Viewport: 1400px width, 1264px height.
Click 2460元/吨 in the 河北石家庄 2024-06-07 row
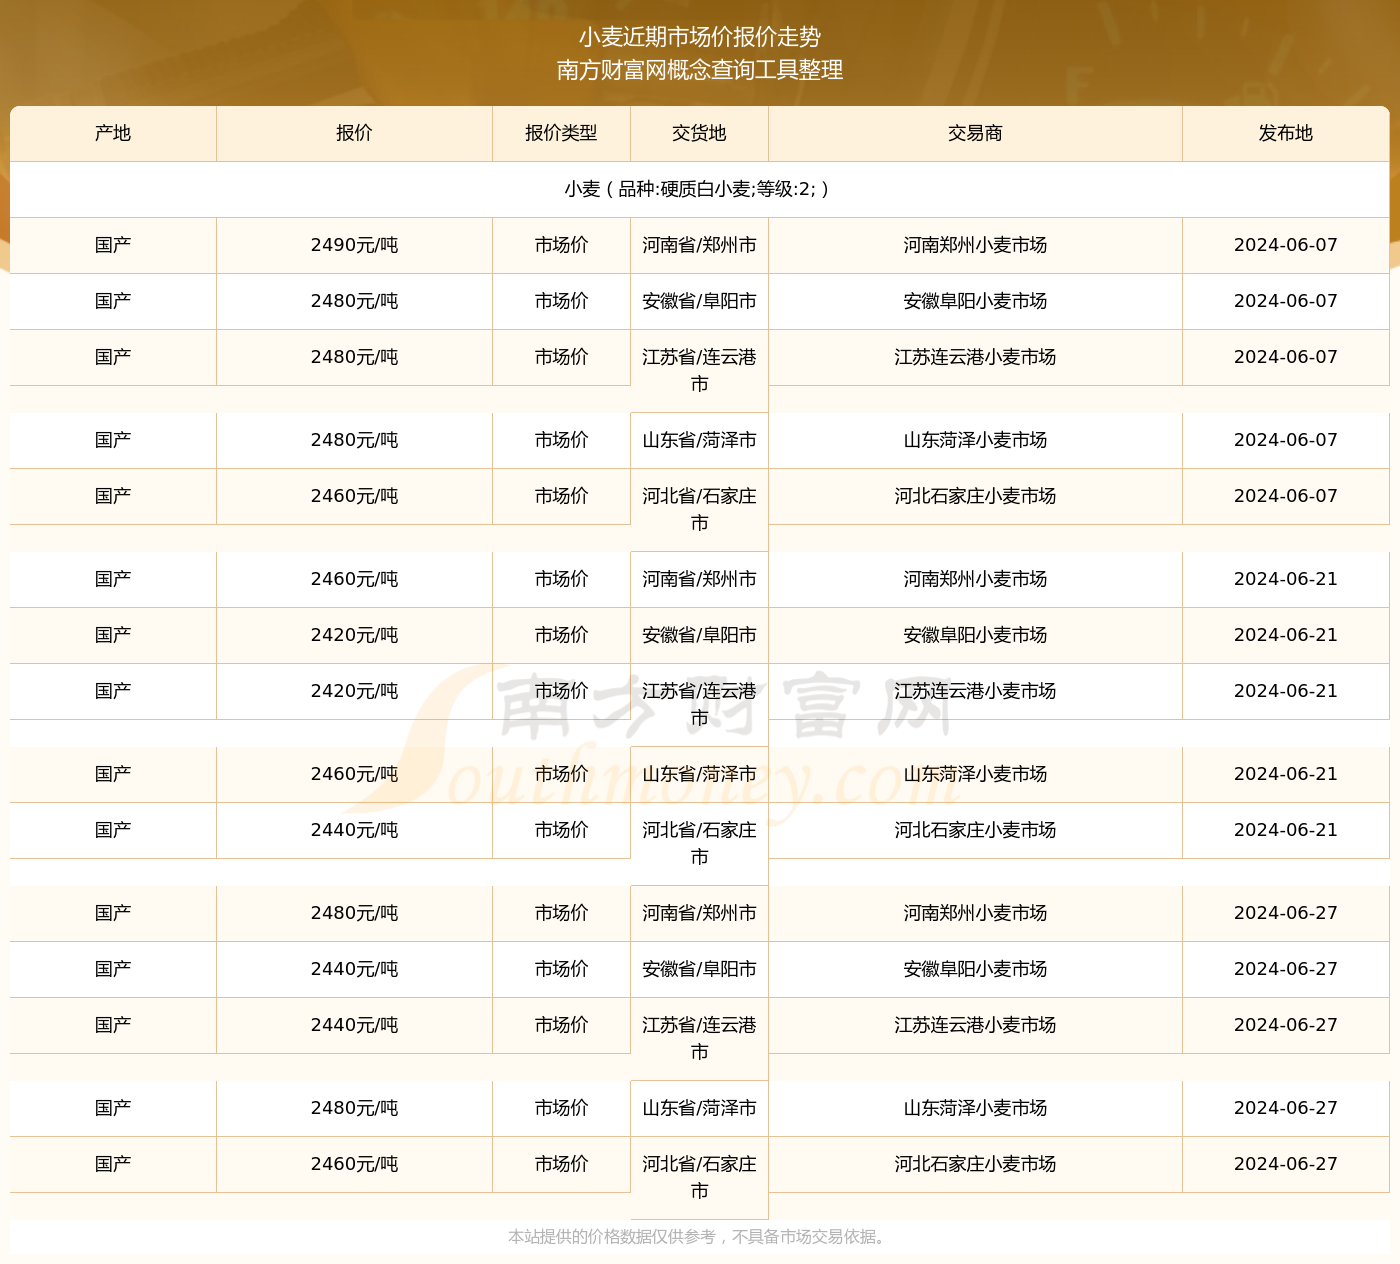click(354, 496)
